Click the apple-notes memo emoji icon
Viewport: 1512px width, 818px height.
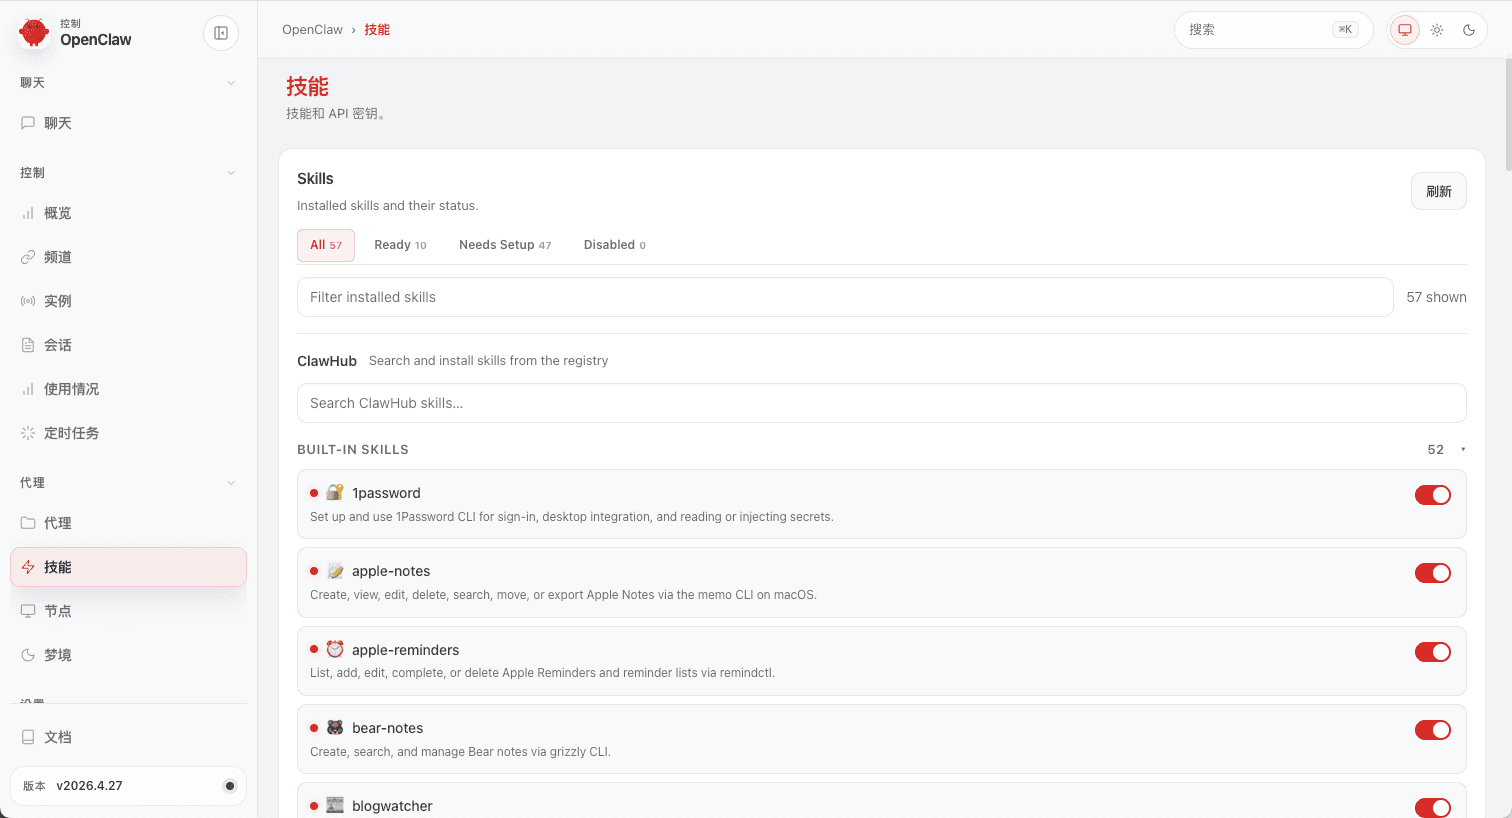(335, 571)
